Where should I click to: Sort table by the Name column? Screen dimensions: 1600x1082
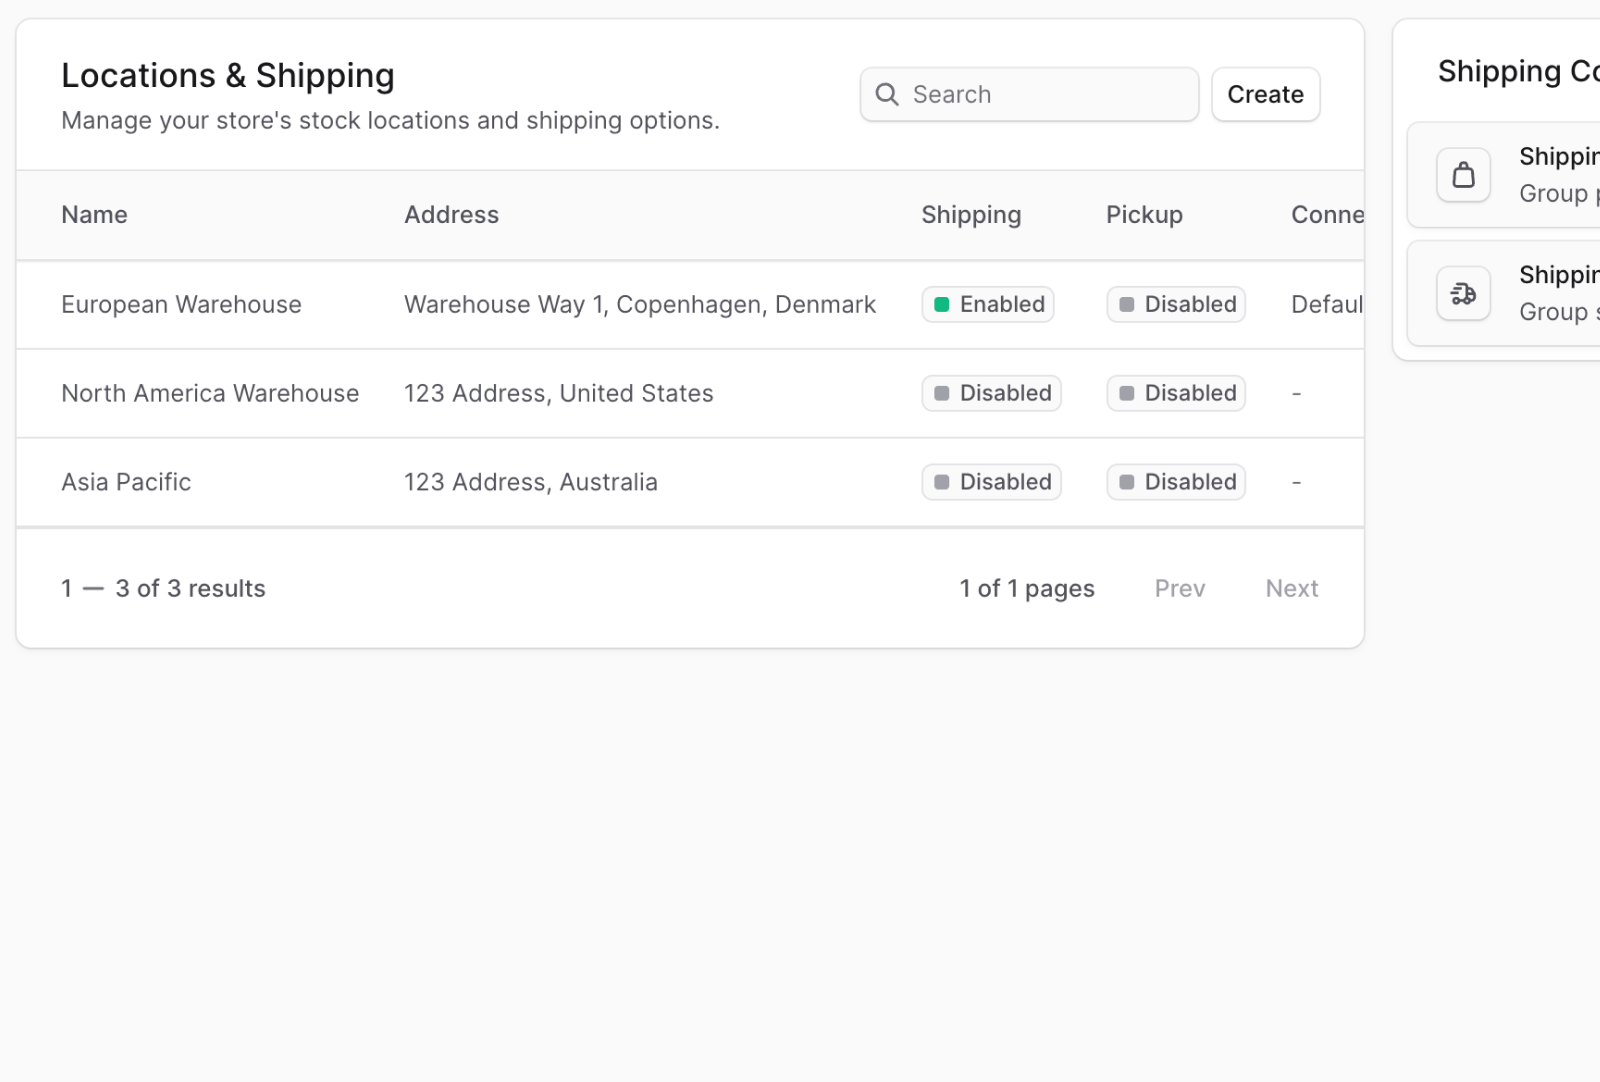click(94, 214)
